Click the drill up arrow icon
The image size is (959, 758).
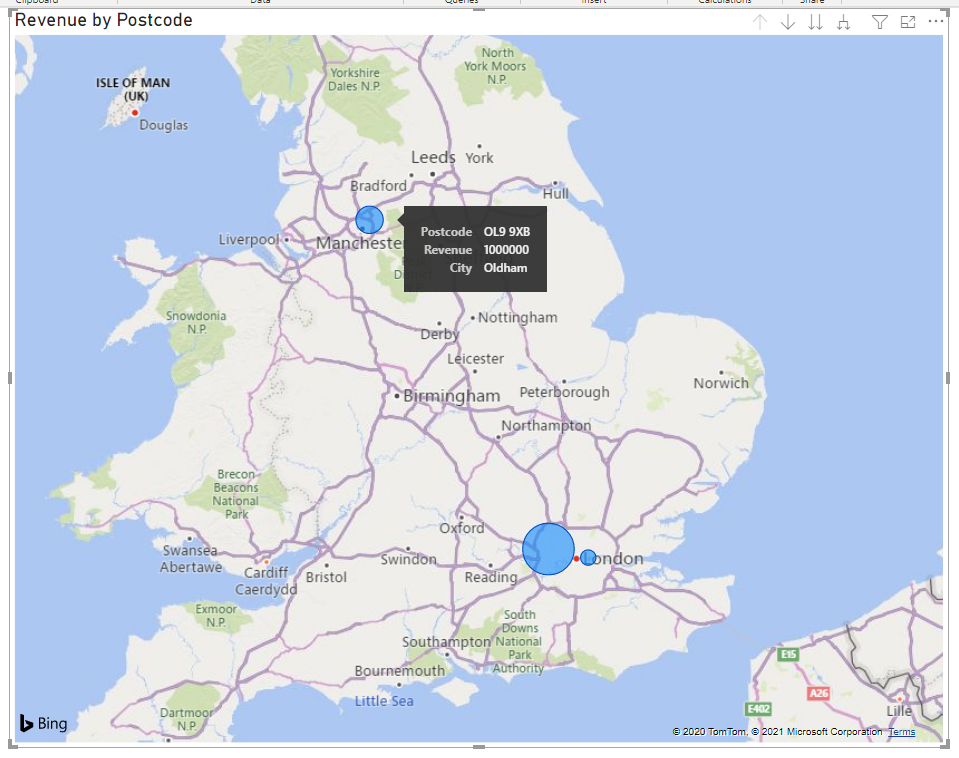point(760,23)
